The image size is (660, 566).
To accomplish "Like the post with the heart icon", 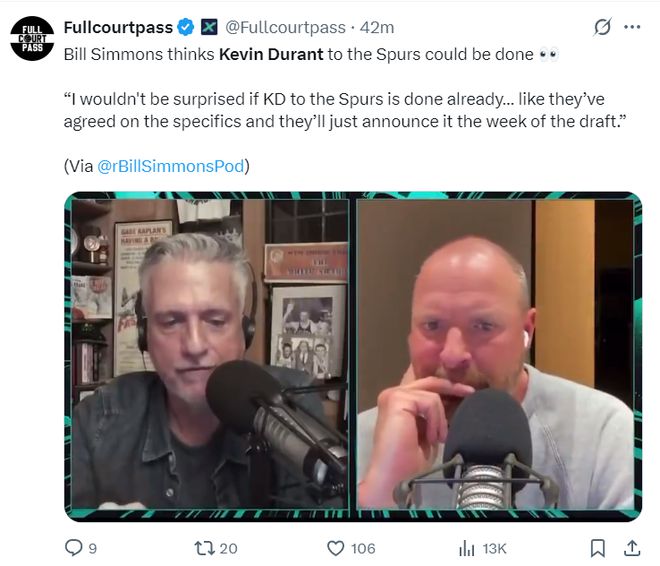I will pos(335,548).
